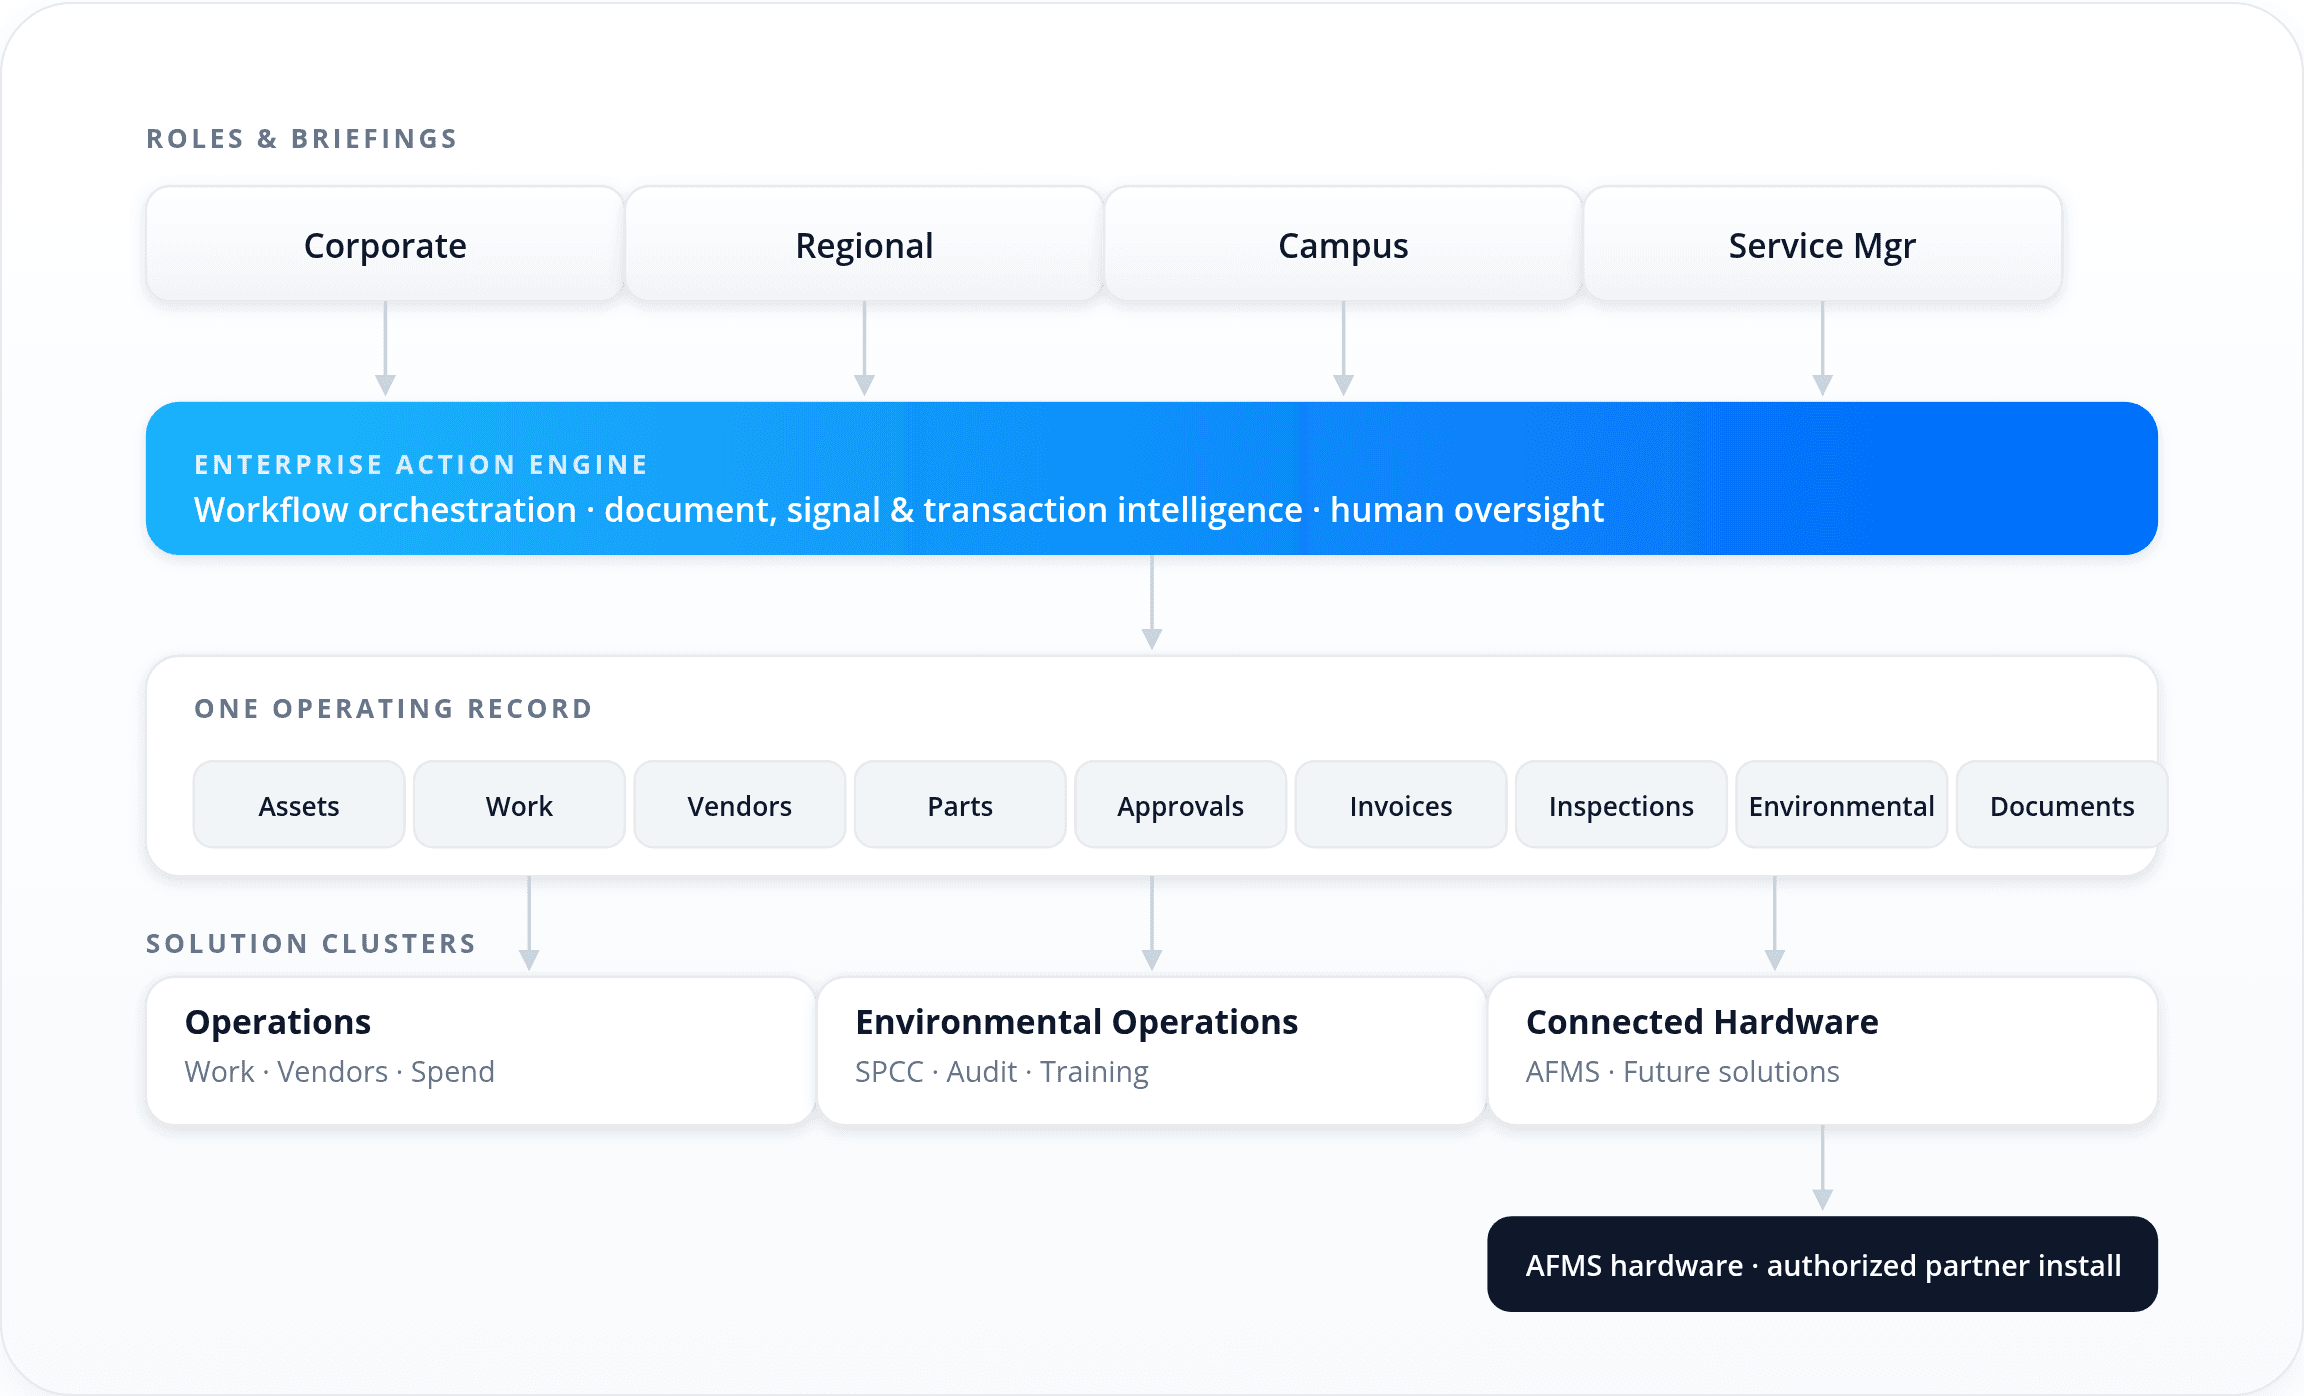
Task: Select the Assets record chip
Action: (298, 805)
